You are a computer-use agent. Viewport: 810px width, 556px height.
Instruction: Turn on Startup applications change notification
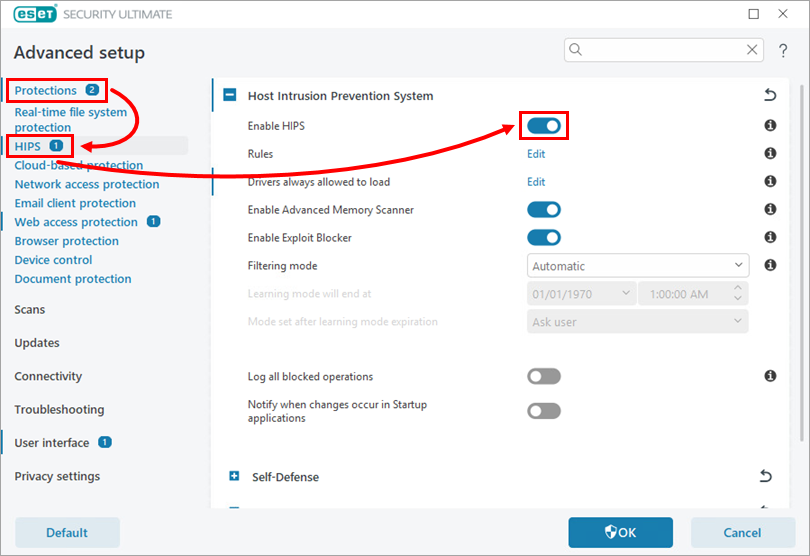(x=544, y=411)
